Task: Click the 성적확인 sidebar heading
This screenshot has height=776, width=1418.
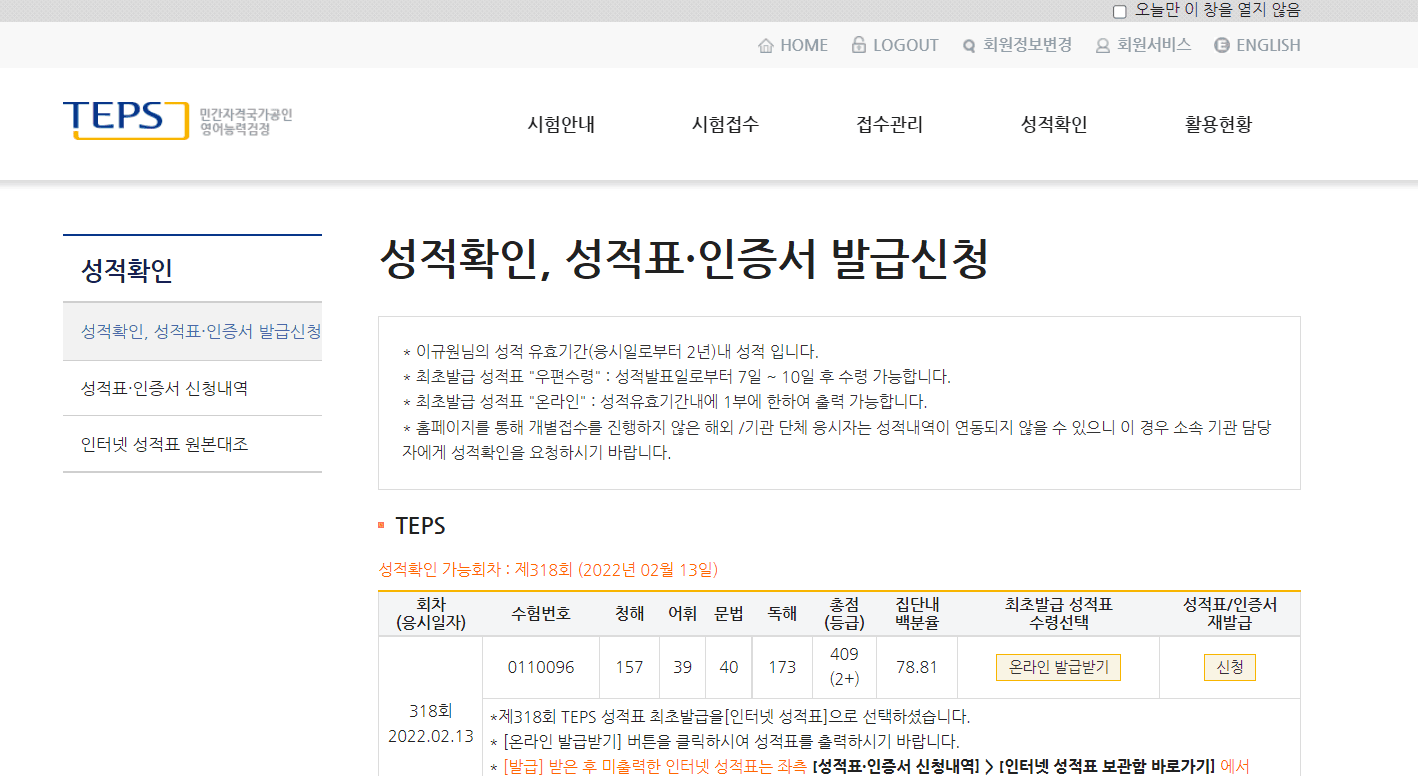Action: 127,270
